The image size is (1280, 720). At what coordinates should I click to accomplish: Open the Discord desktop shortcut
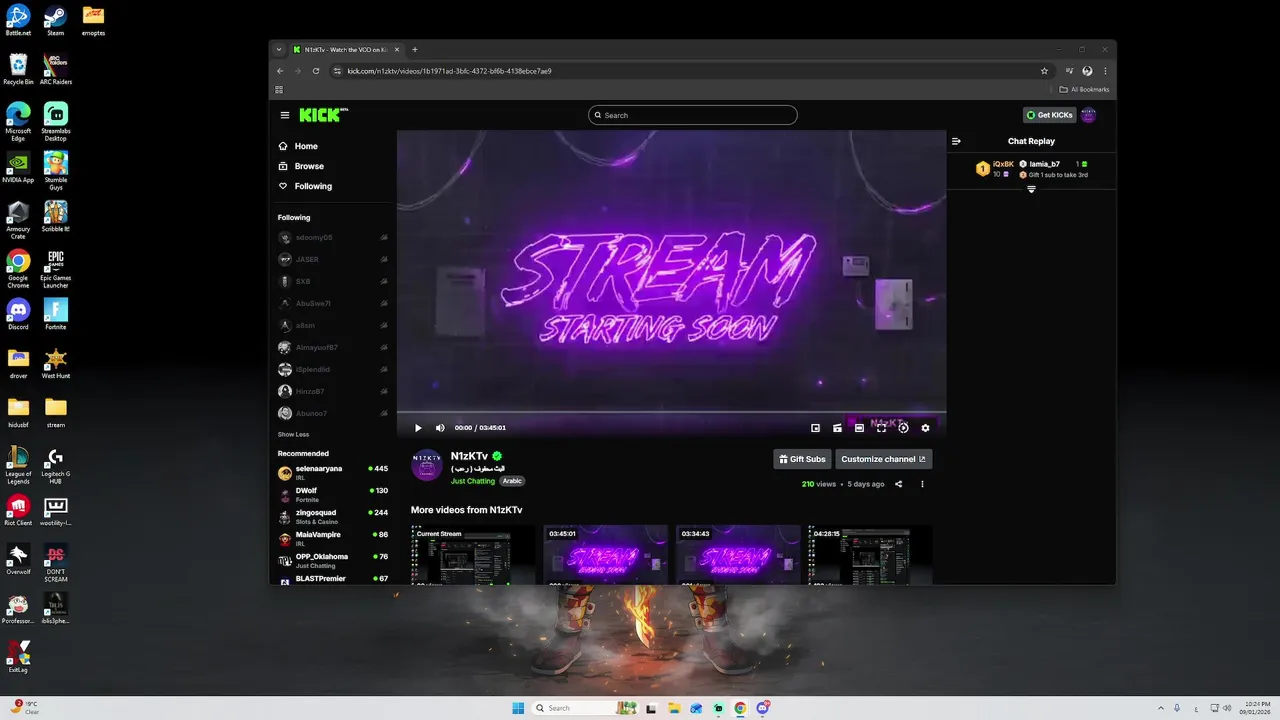pos(18,314)
